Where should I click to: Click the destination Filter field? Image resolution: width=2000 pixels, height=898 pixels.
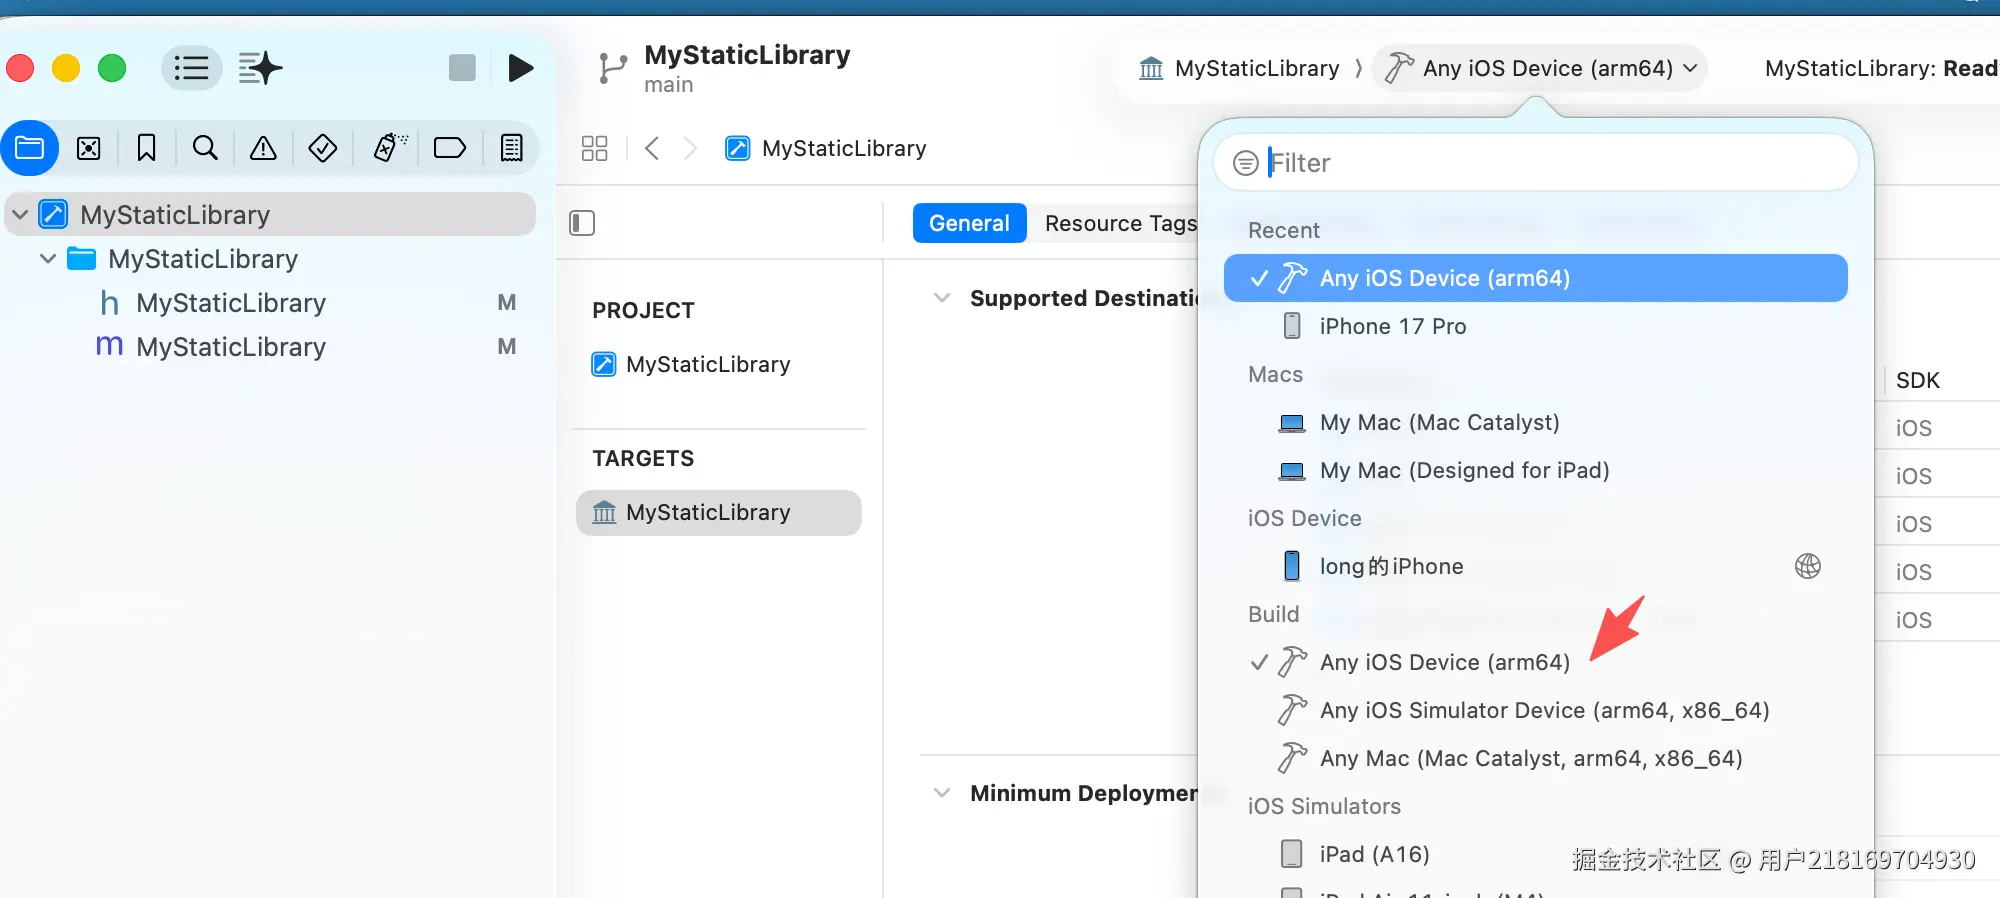tap(1536, 163)
